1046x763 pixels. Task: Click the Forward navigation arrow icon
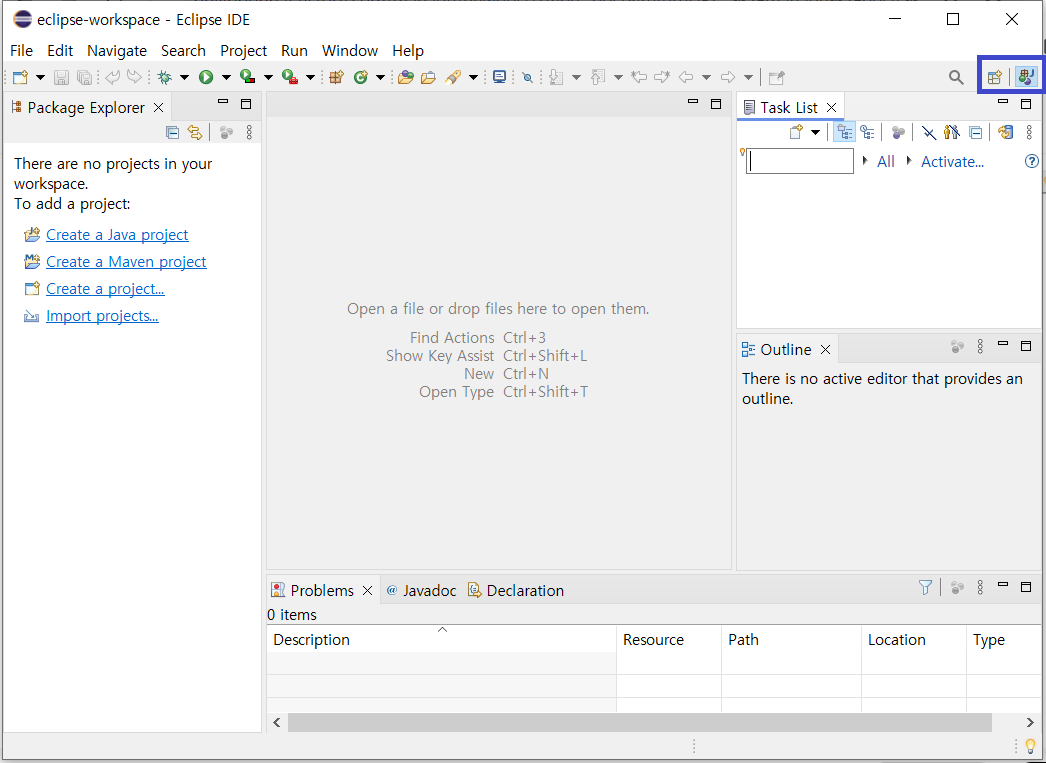coord(728,77)
